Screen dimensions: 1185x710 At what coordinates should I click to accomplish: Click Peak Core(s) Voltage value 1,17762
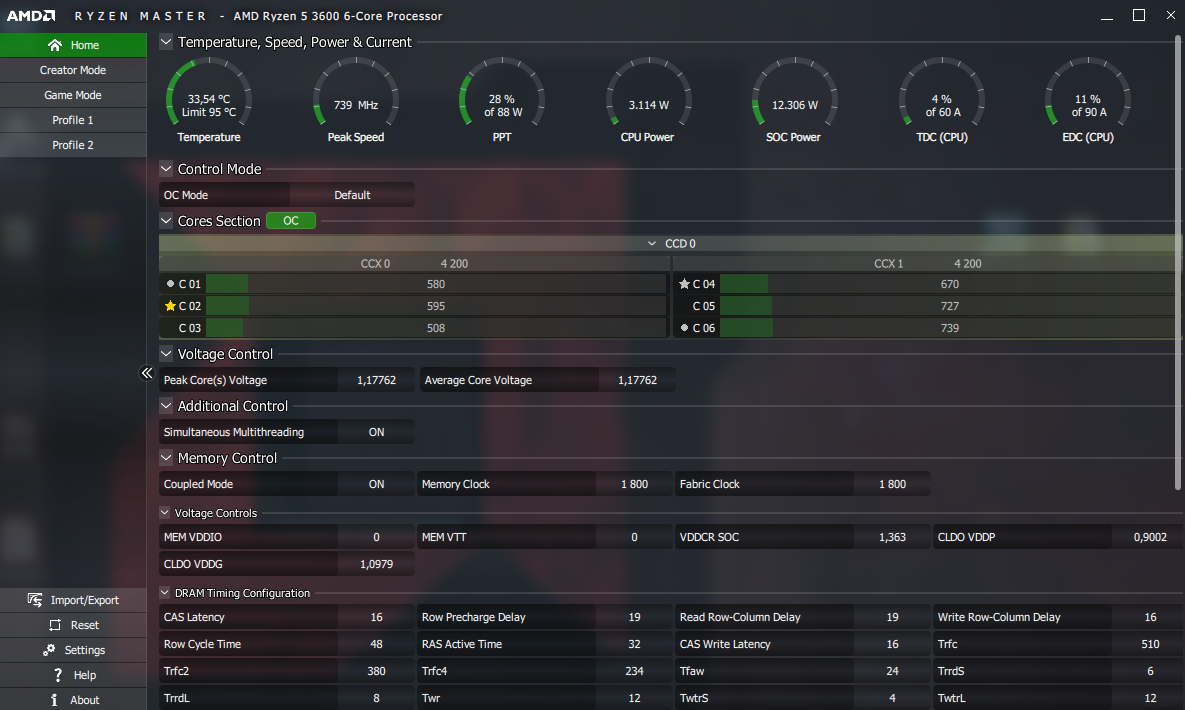click(376, 380)
